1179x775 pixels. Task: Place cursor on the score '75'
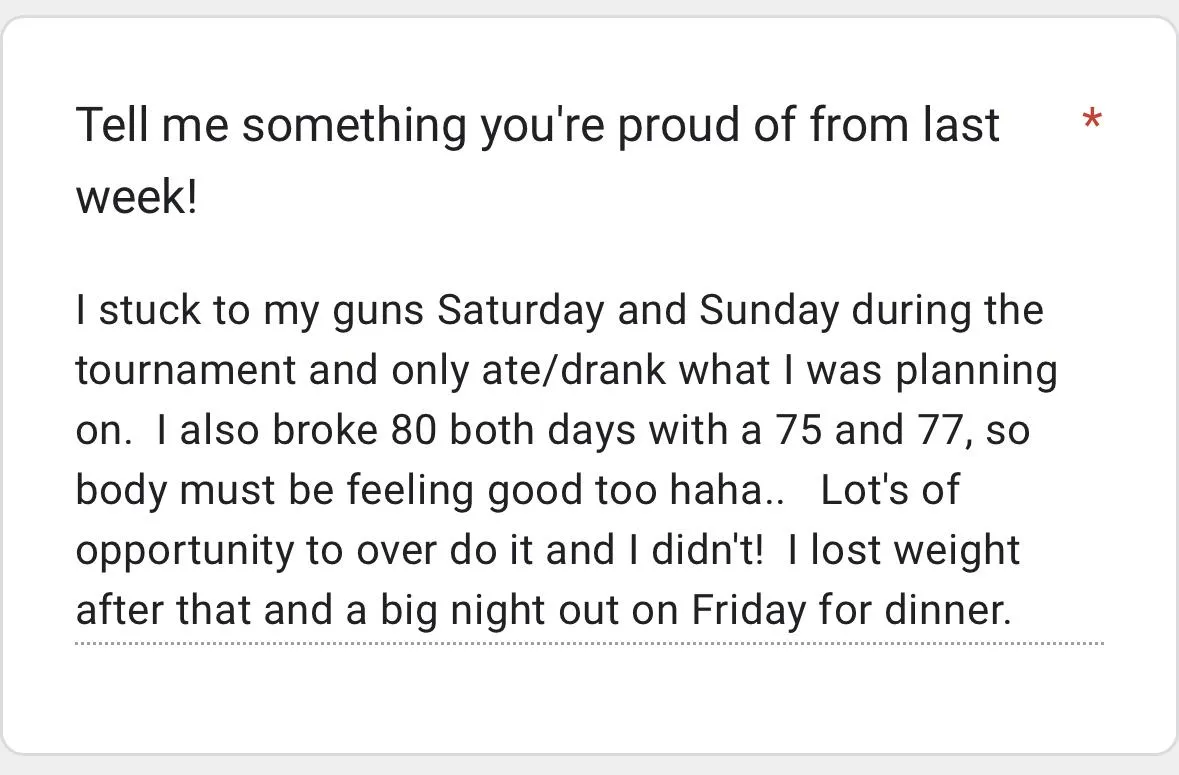coord(797,431)
